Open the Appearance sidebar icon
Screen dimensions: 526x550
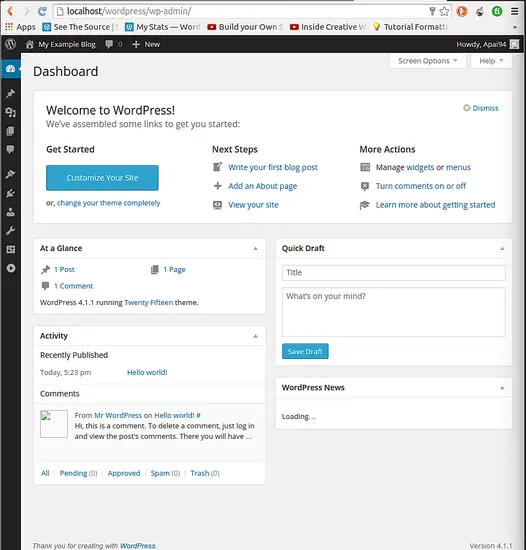11,174
